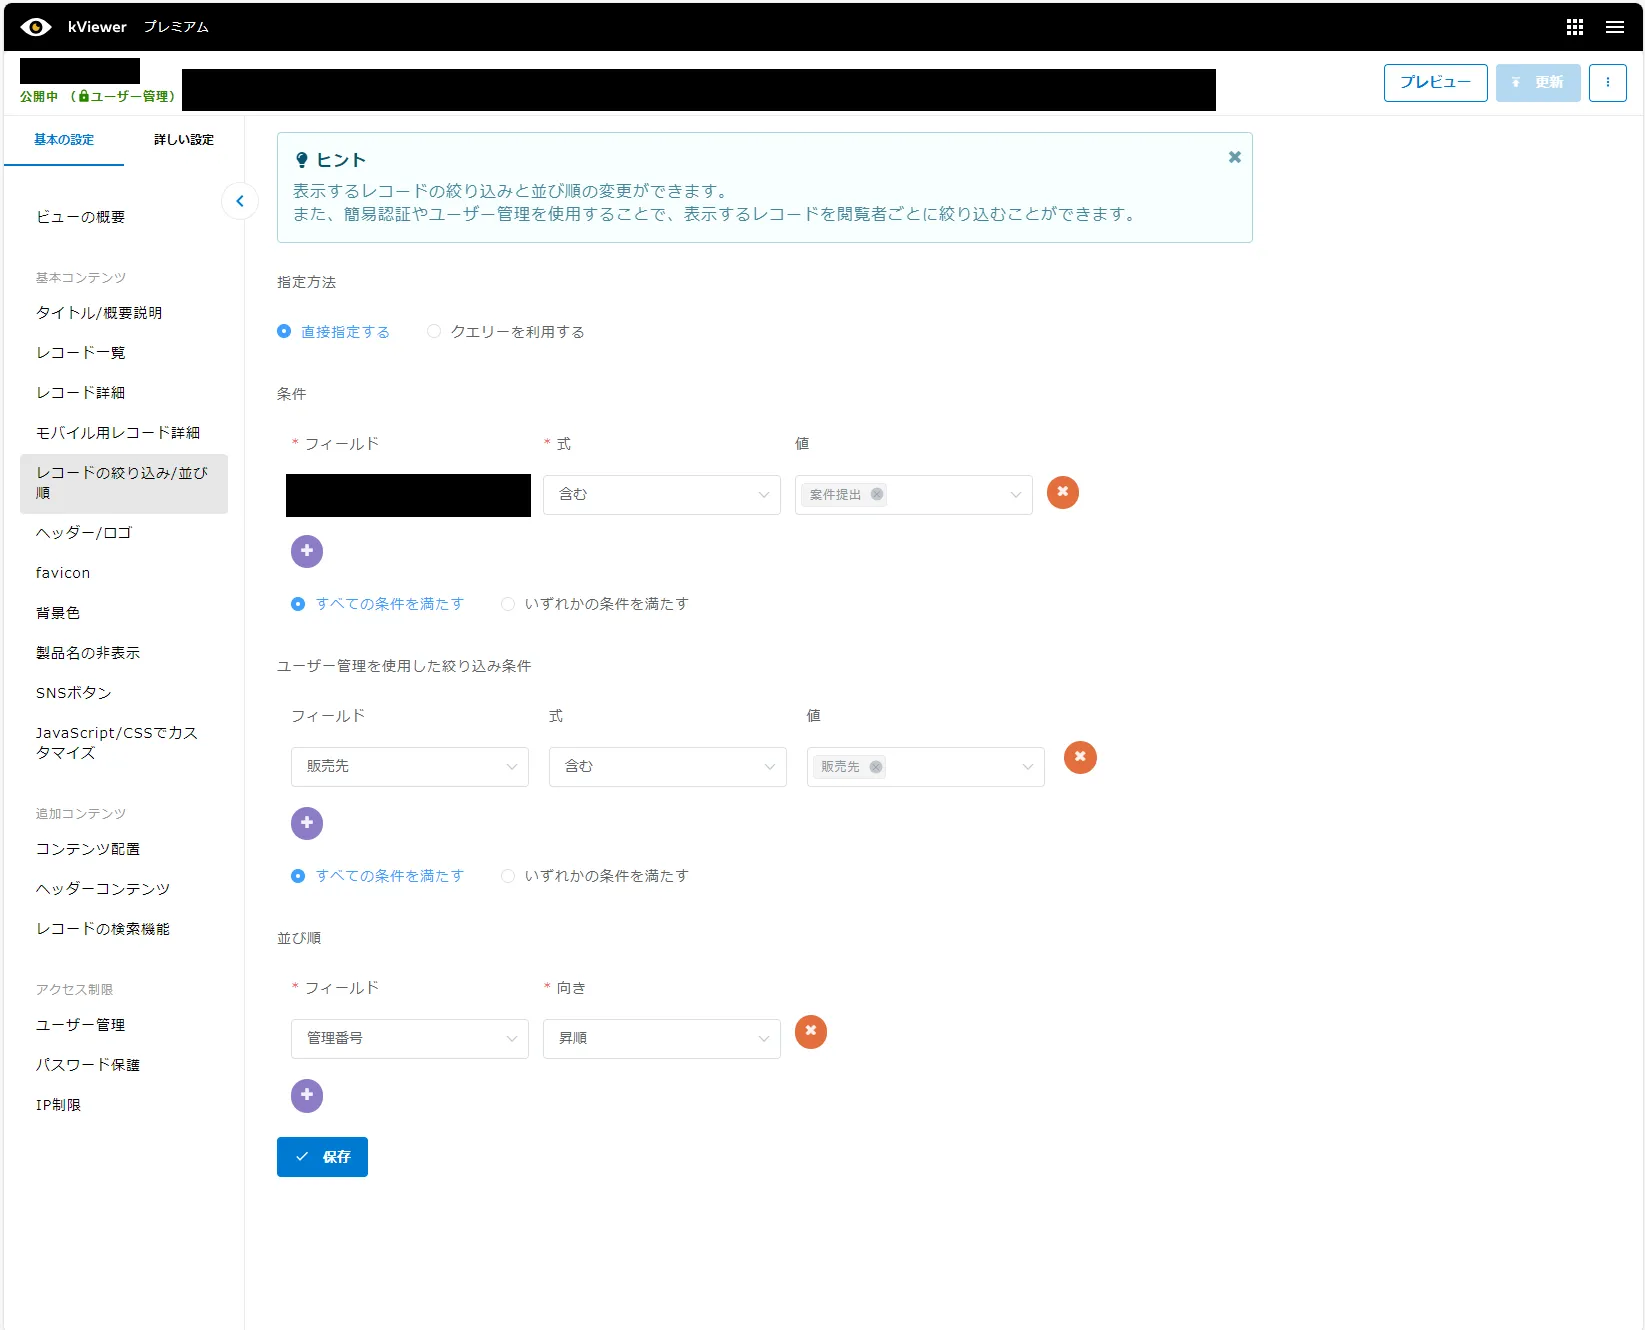Open the hamburger menu in top bar
Screen dimensions: 1645x1330
tap(1614, 27)
